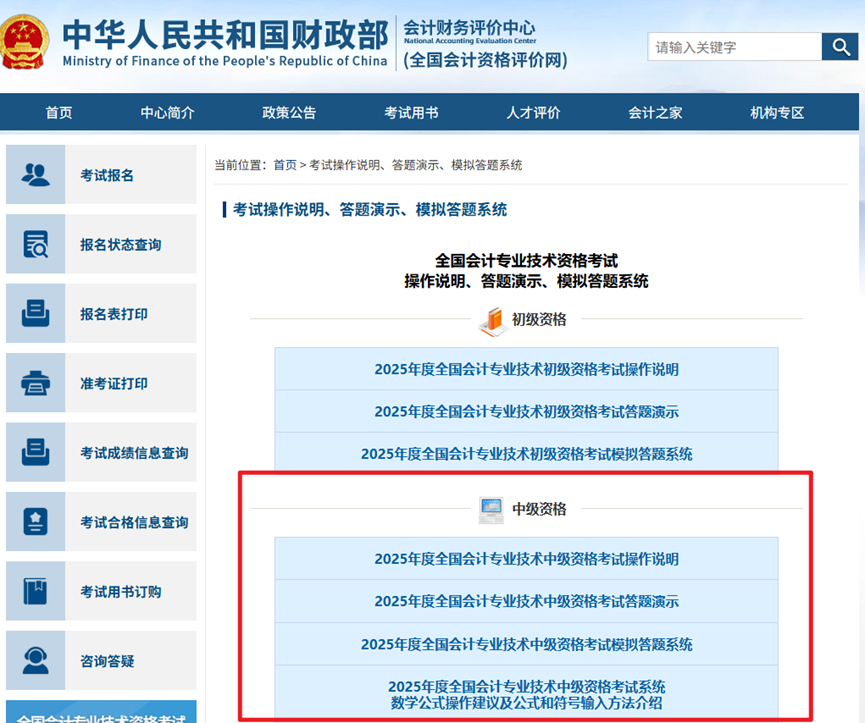This screenshot has width=865, height=723.
Task: Click the 考试成绩信息查询 icon
Action: (x=35, y=453)
